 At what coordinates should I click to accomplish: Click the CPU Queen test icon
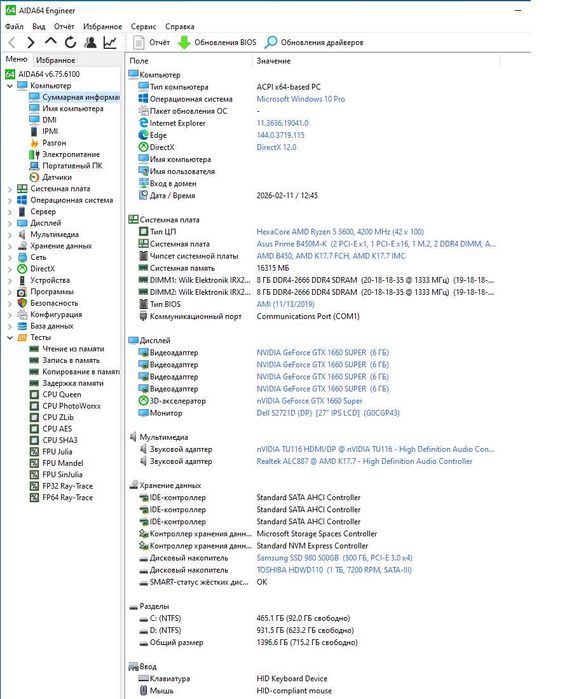[34, 395]
